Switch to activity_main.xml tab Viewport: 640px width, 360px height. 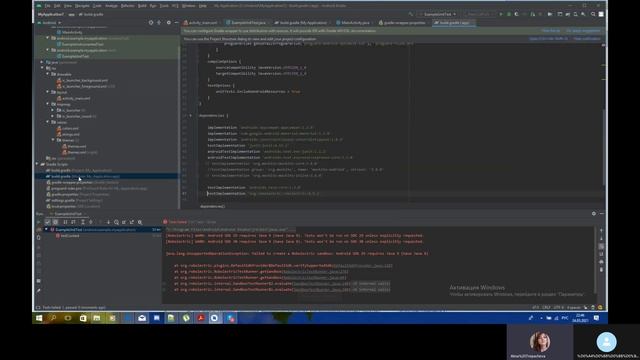[202, 23]
